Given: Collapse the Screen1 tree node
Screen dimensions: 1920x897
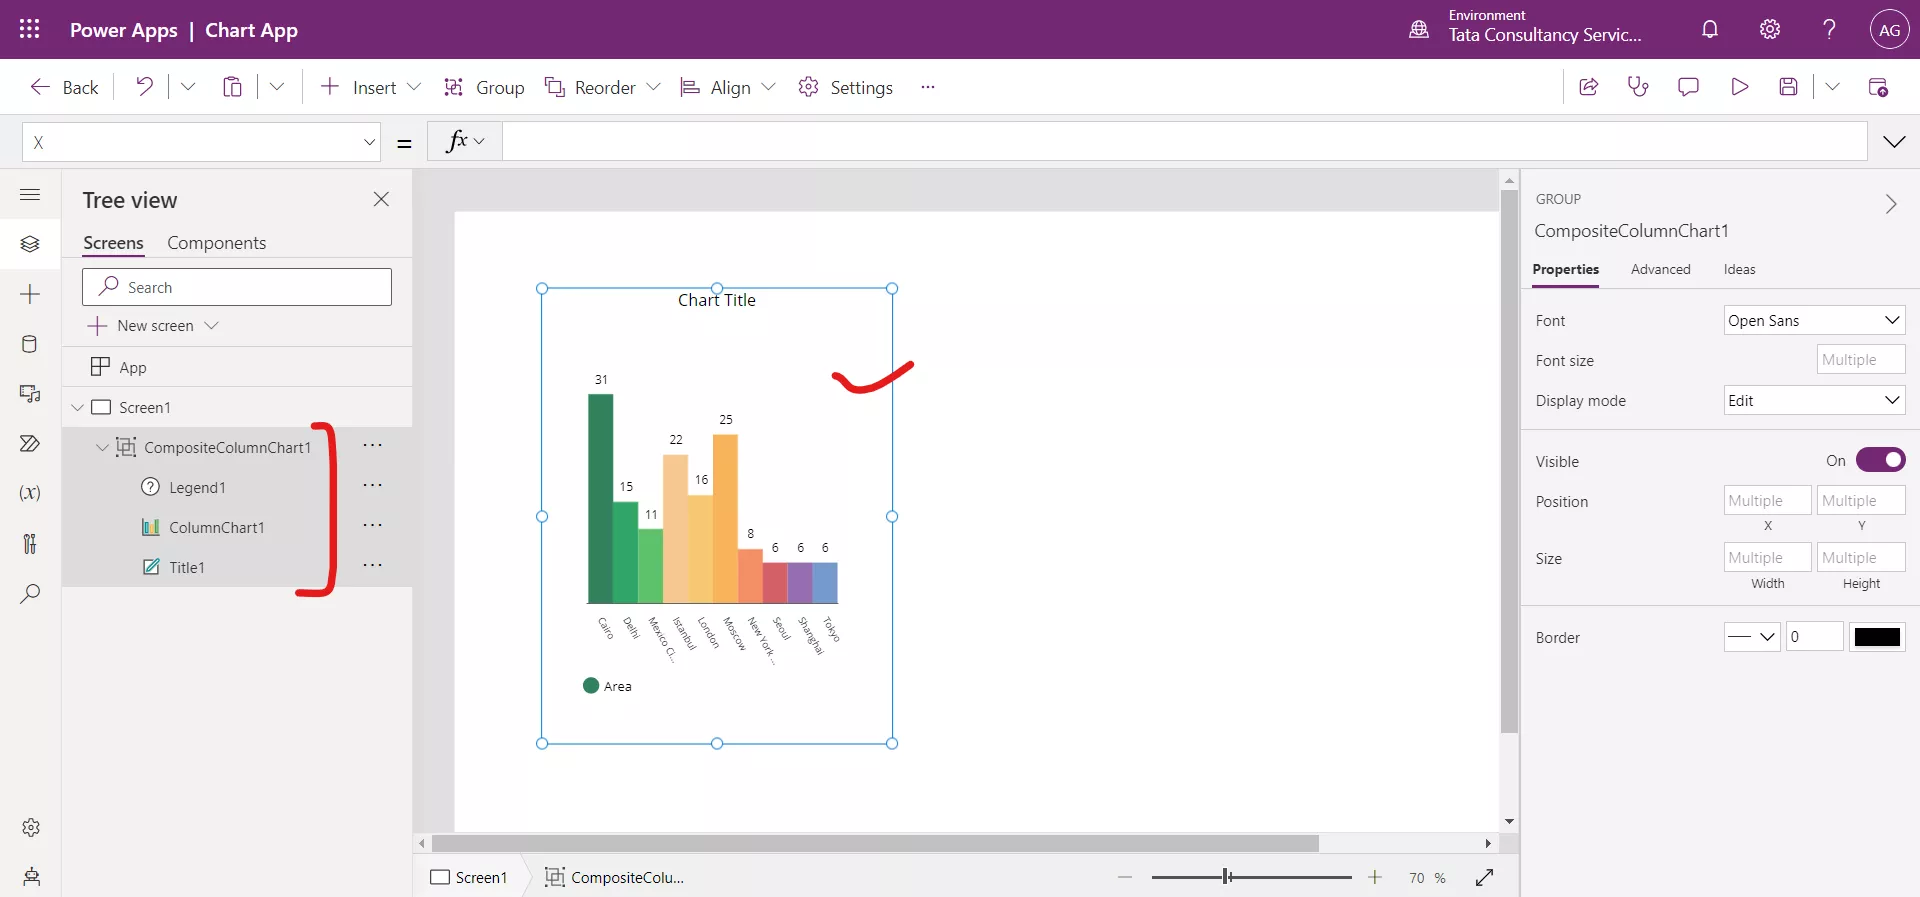Looking at the screenshot, I should point(77,407).
